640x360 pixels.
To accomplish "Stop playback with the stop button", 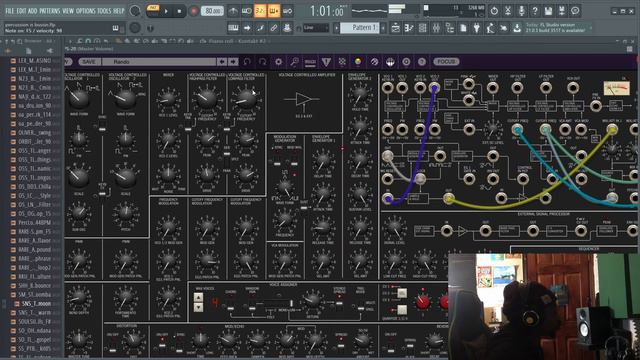I will pyautogui.click(x=179, y=11).
